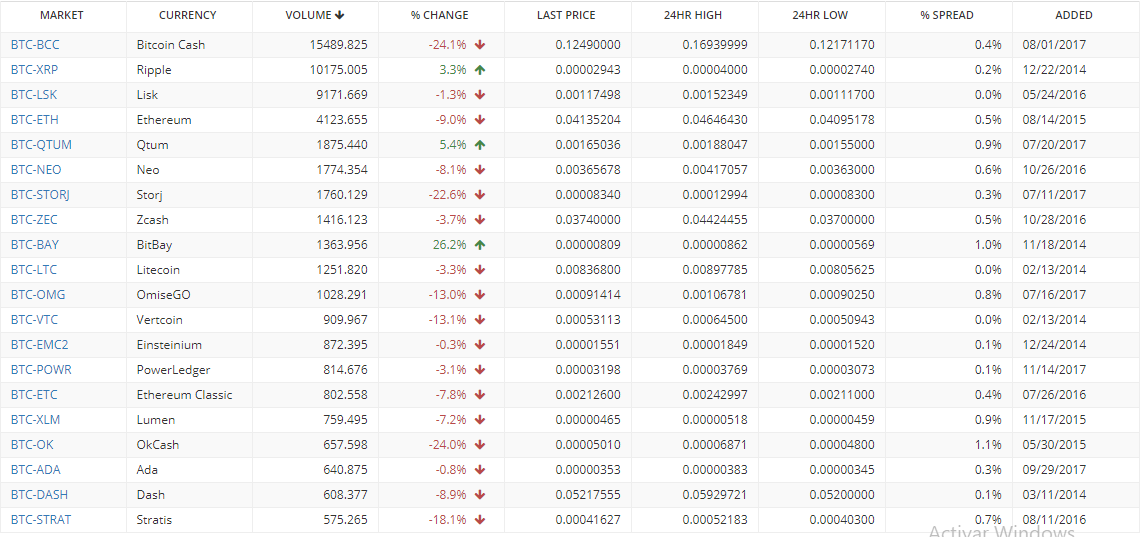Select the OmiseGO currency name
The width and height of the screenshot is (1141, 537).
pyautogui.click(x=164, y=295)
